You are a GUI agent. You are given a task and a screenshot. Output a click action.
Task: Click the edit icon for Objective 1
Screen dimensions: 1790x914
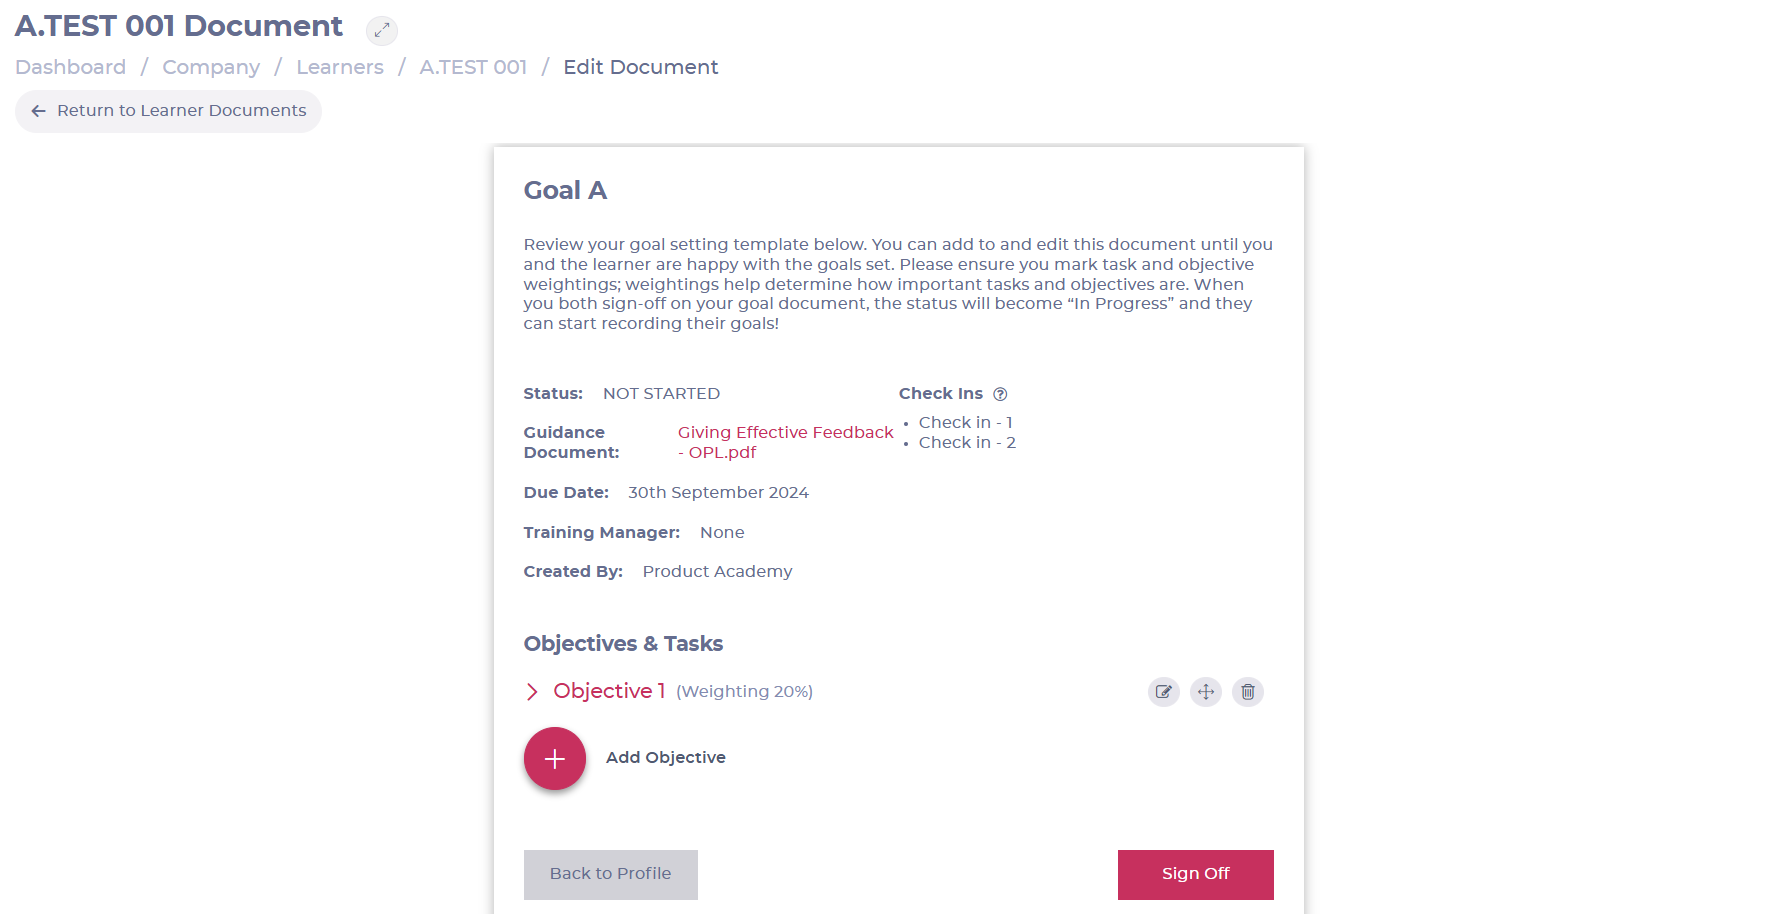[1164, 692]
